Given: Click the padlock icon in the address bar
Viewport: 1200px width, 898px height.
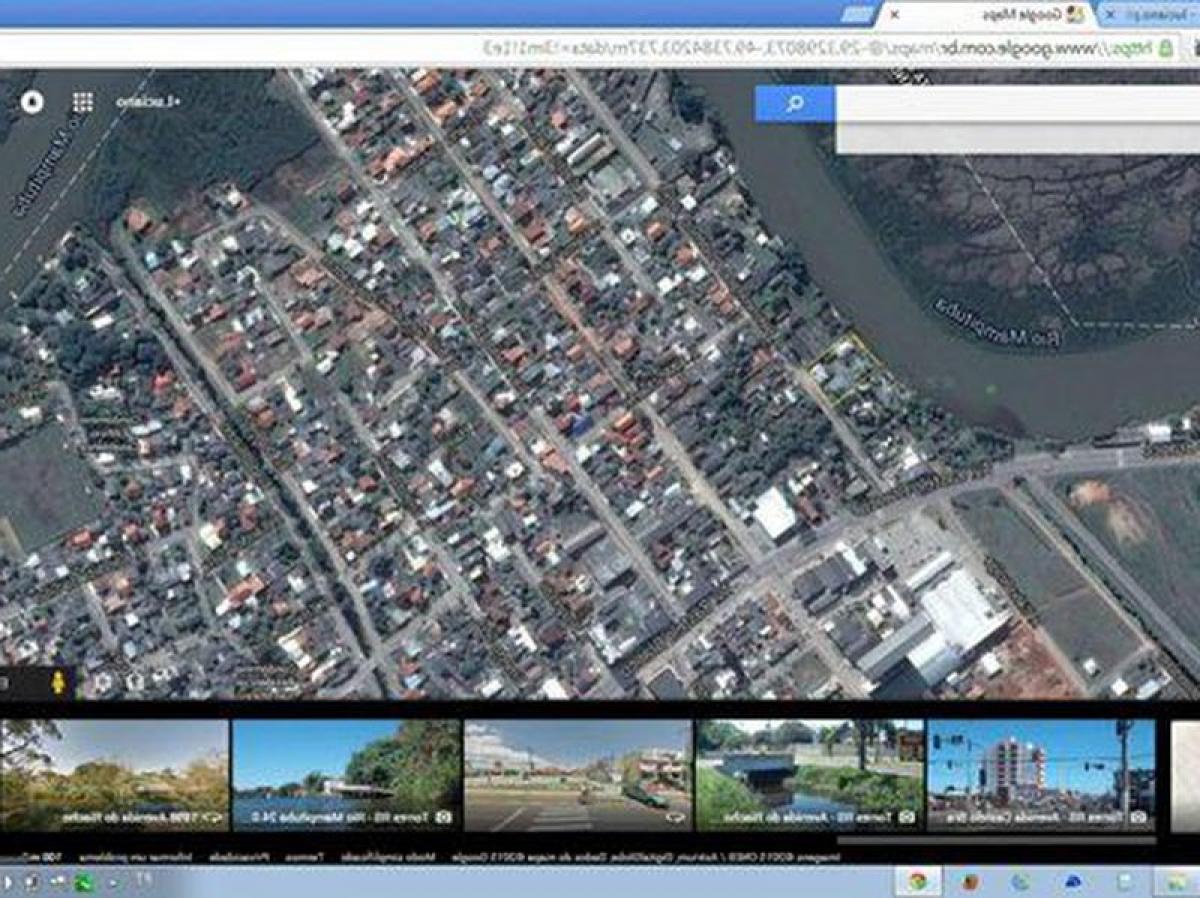Looking at the screenshot, I should click(1168, 47).
